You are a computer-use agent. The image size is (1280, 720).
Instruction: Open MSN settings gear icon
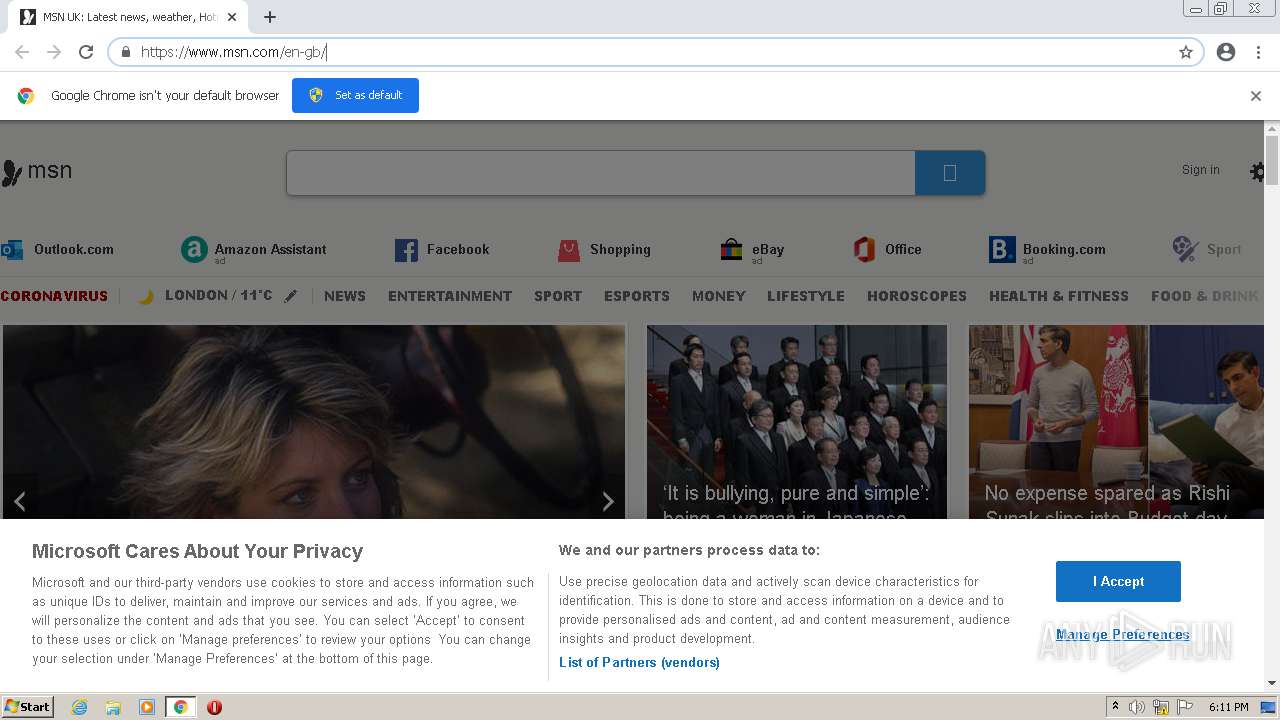click(x=1257, y=172)
